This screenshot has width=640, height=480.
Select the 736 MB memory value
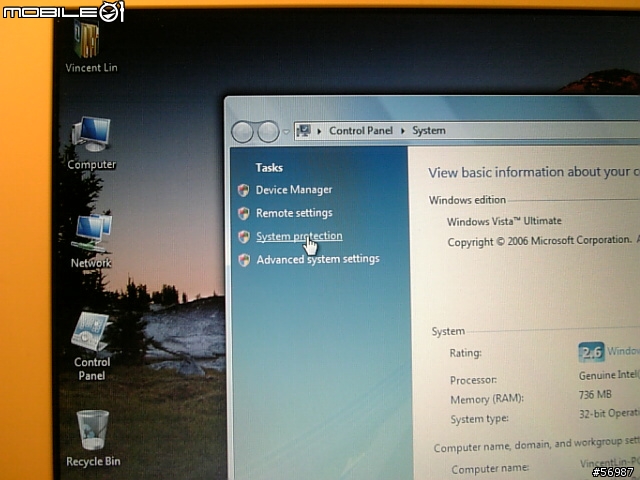(595, 395)
